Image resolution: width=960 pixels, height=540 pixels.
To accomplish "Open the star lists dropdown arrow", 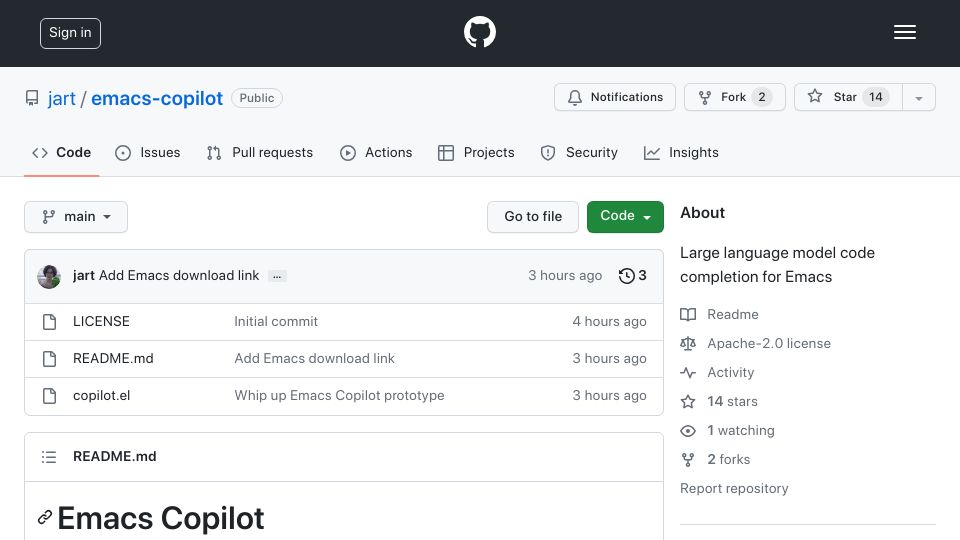I will [x=919, y=97].
